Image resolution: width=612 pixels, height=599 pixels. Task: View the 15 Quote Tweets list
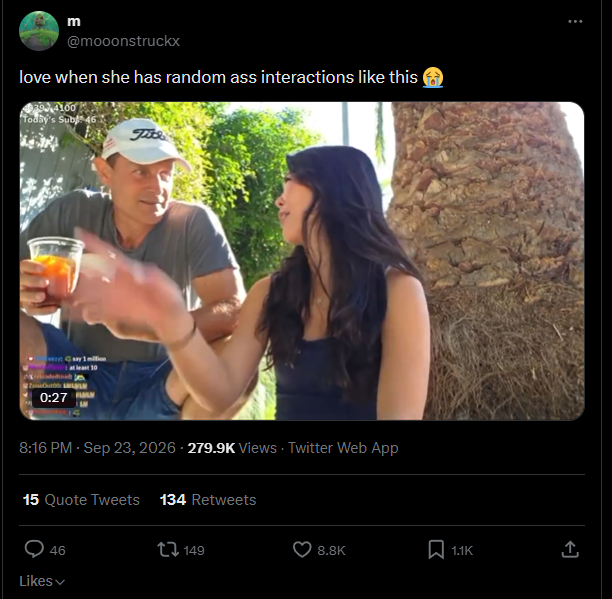81,500
